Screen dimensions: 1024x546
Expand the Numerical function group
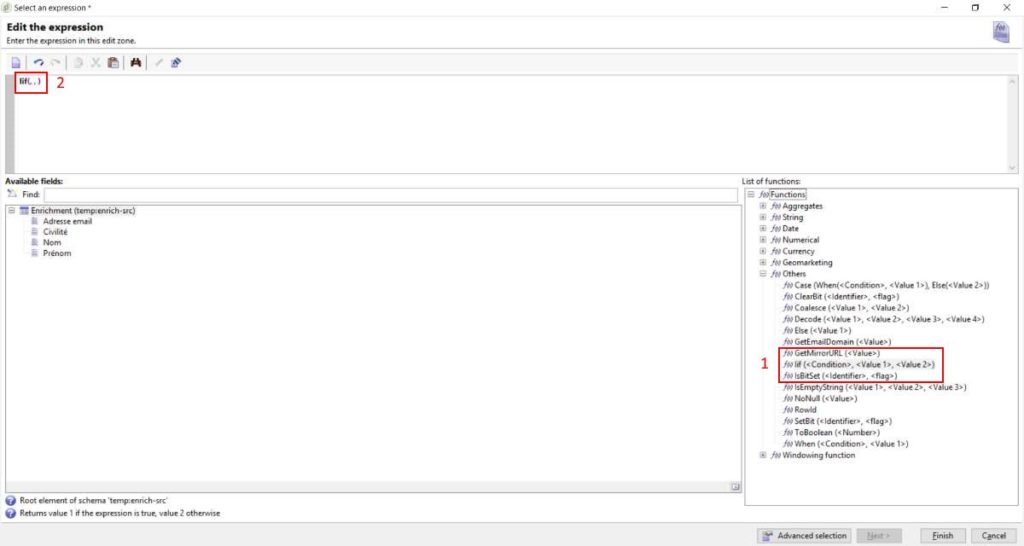click(x=762, y=240)
